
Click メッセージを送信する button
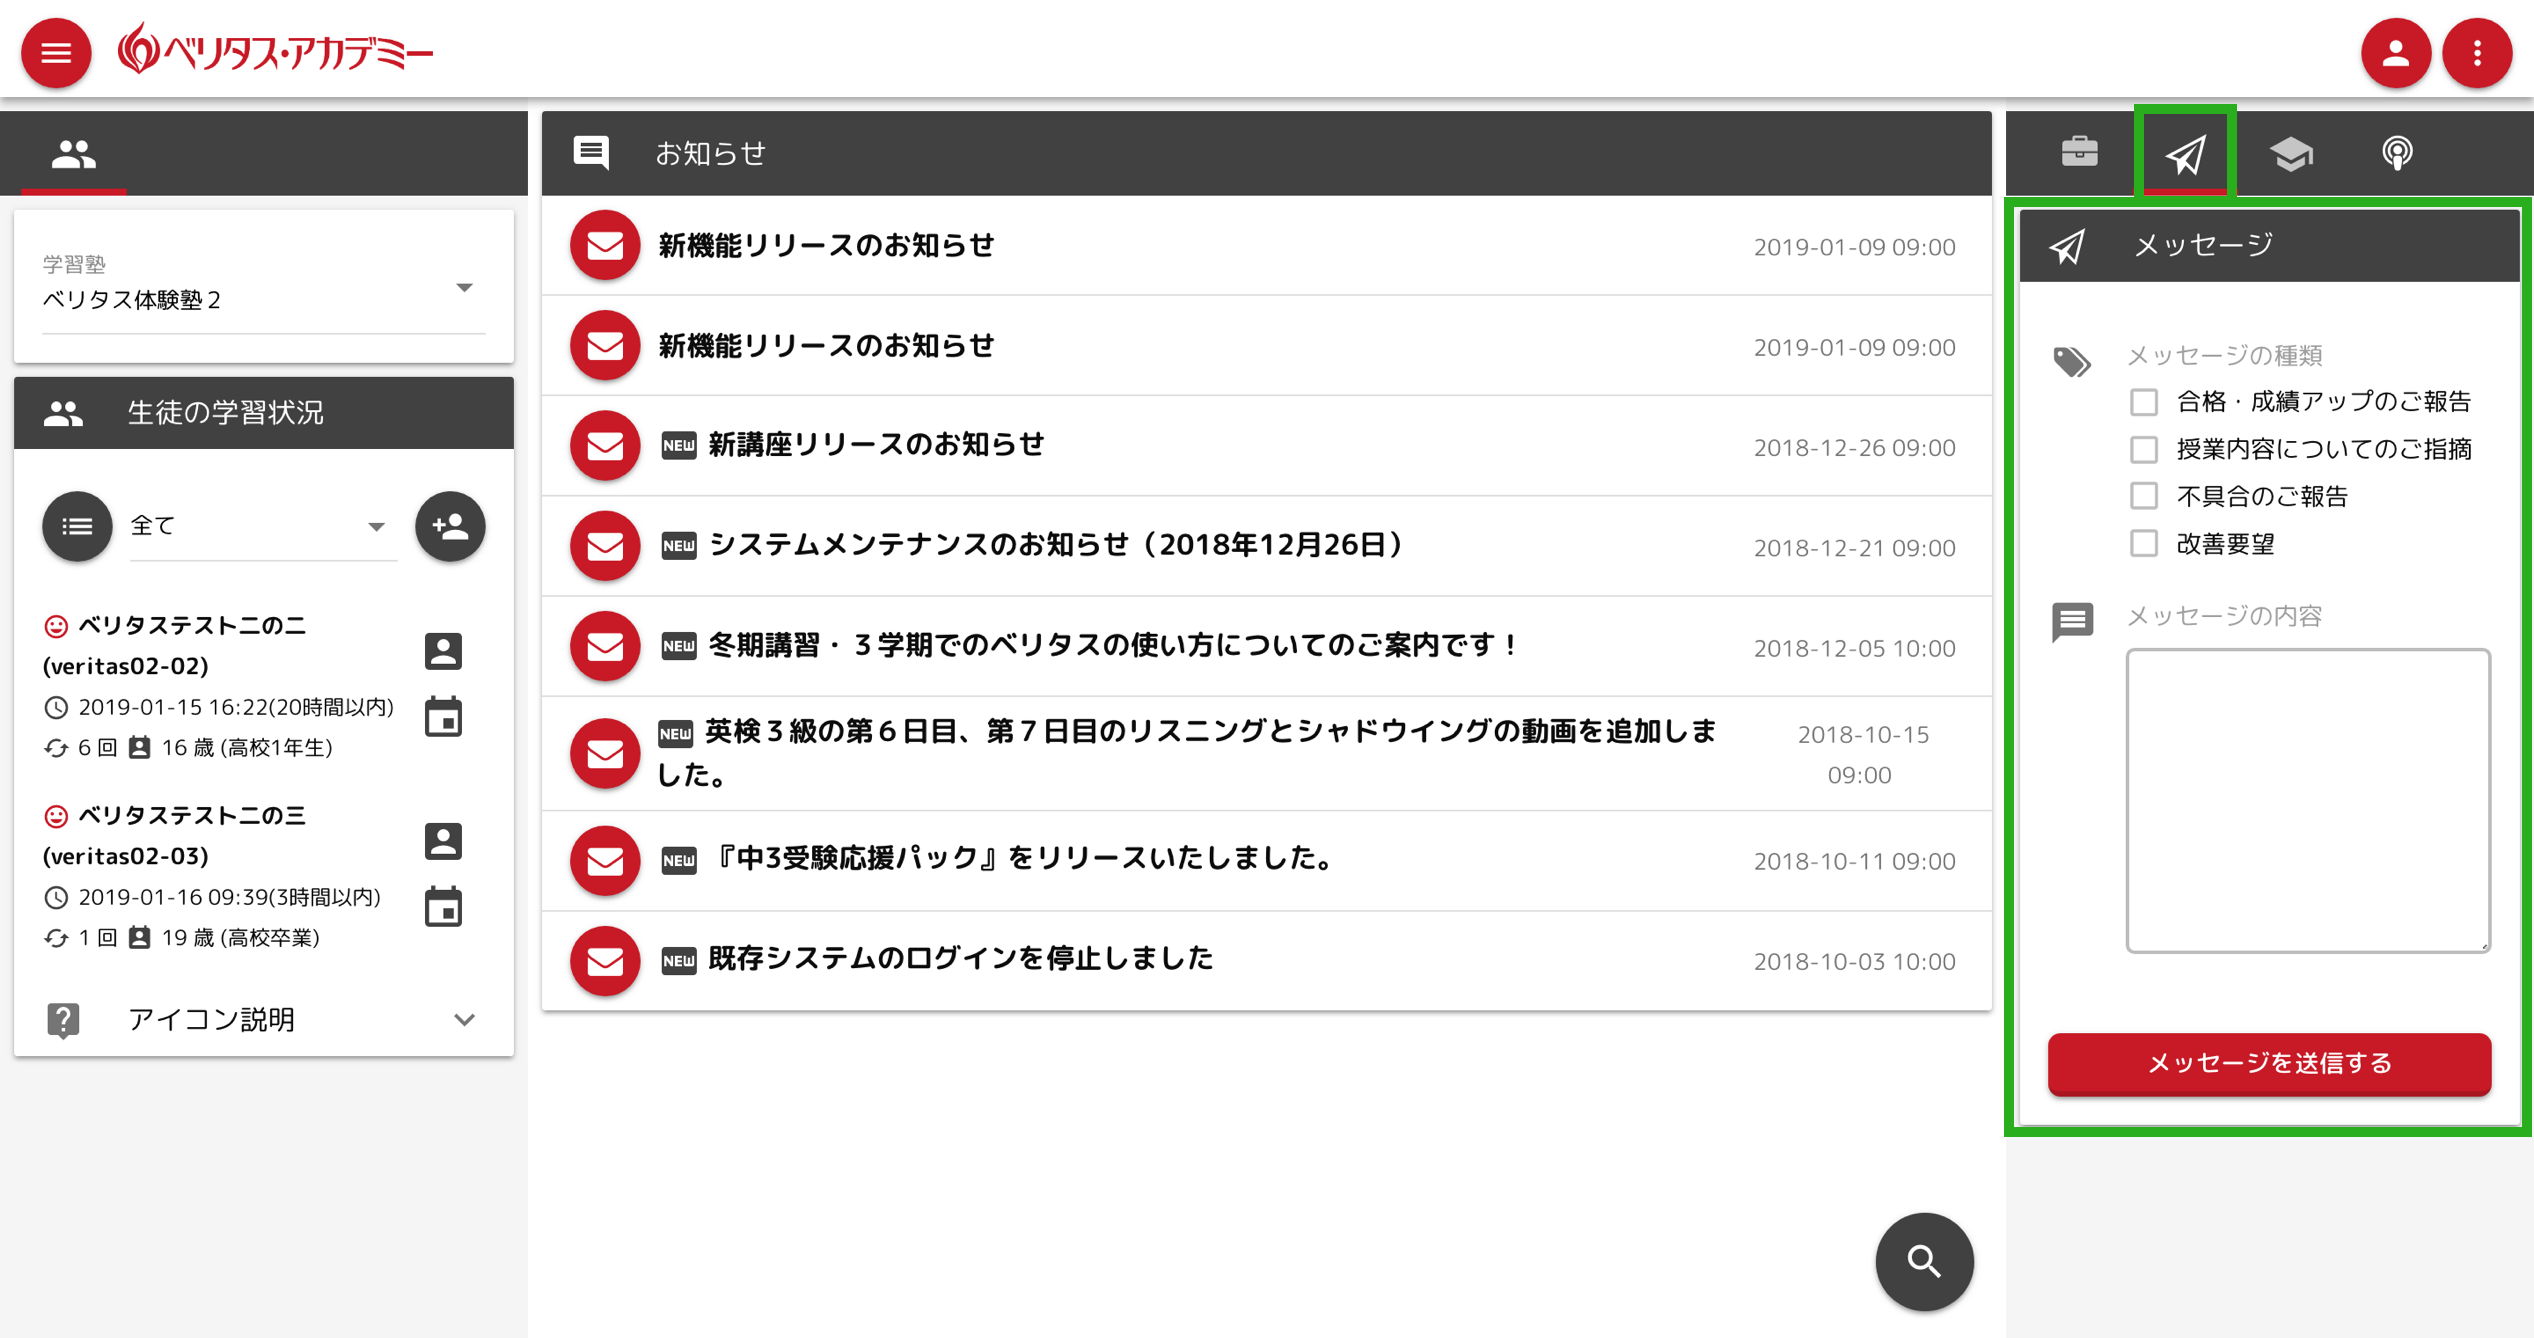[2269, 1063]
